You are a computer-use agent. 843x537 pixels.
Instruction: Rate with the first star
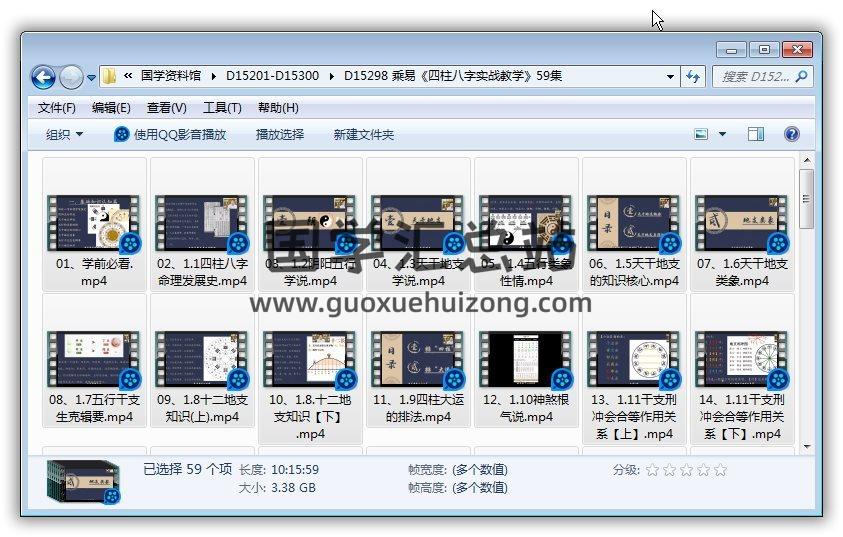point(652,470)
